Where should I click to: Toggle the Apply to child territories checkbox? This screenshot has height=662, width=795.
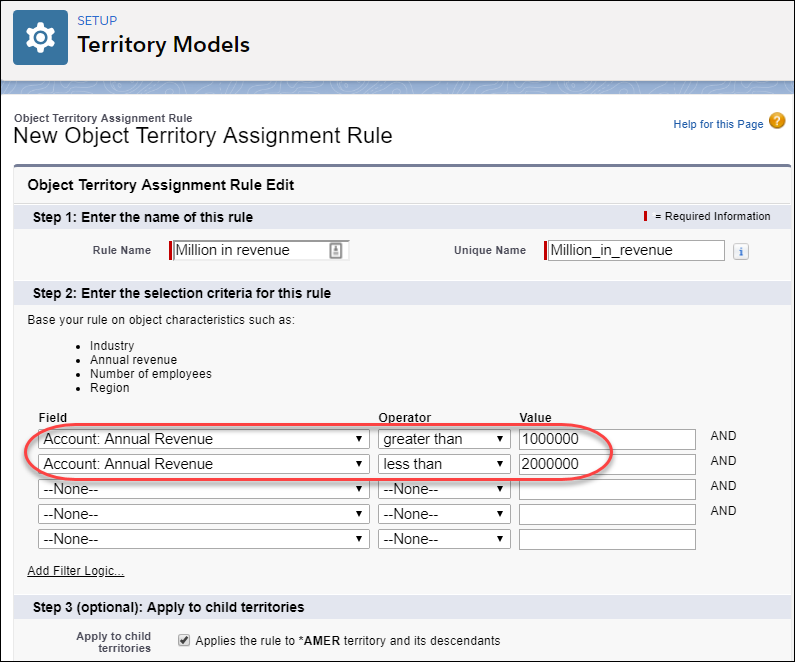(184, 641)
